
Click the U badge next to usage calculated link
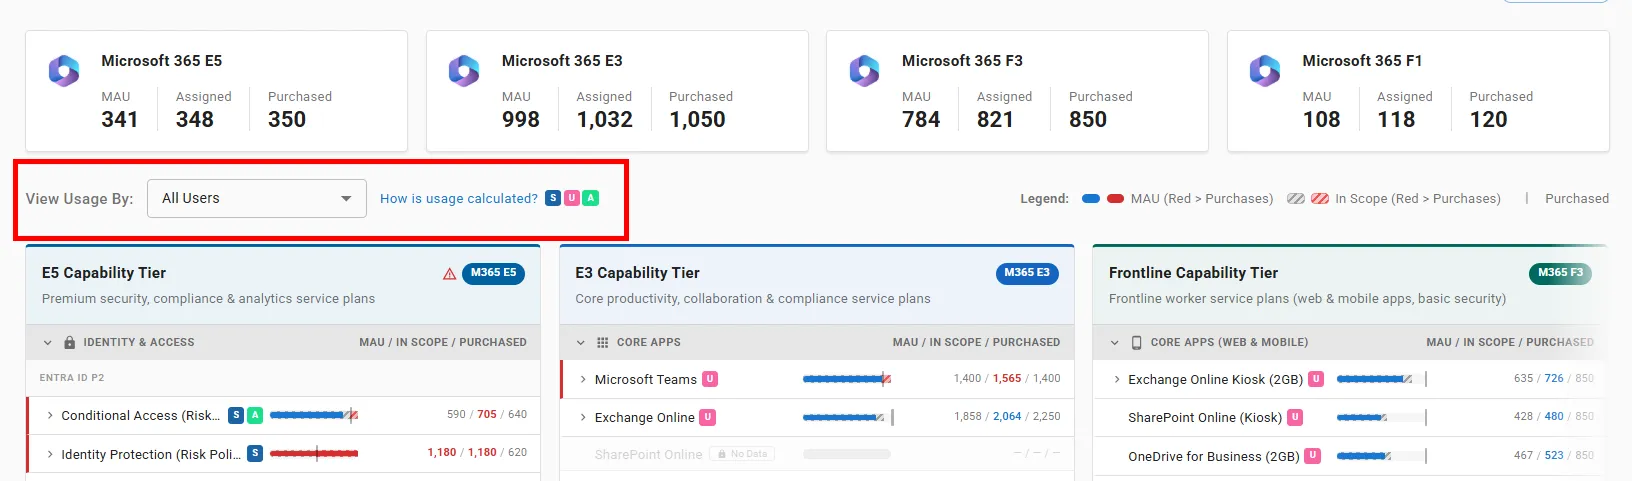click(x=572, y=198)
